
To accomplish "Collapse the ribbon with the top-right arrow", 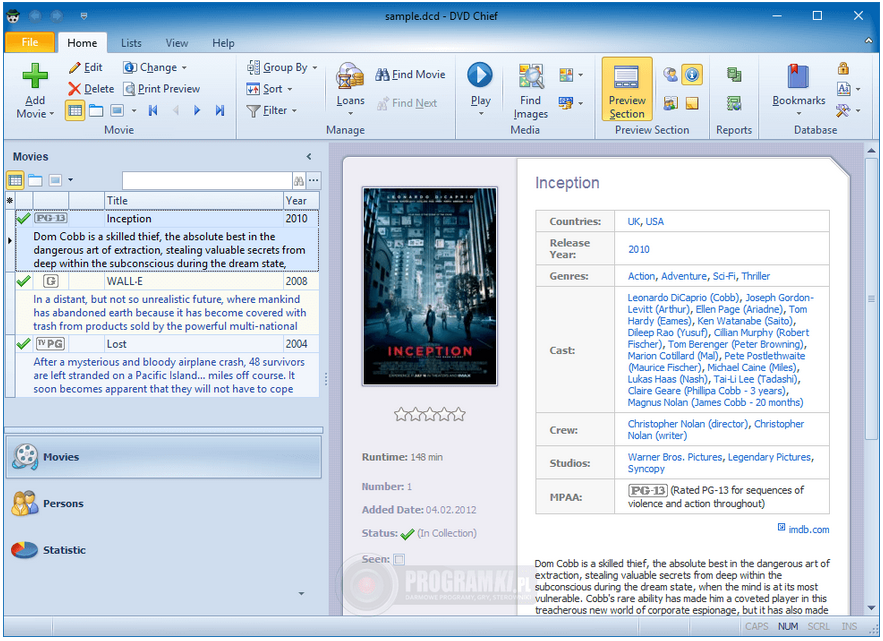I will (868, 41).
